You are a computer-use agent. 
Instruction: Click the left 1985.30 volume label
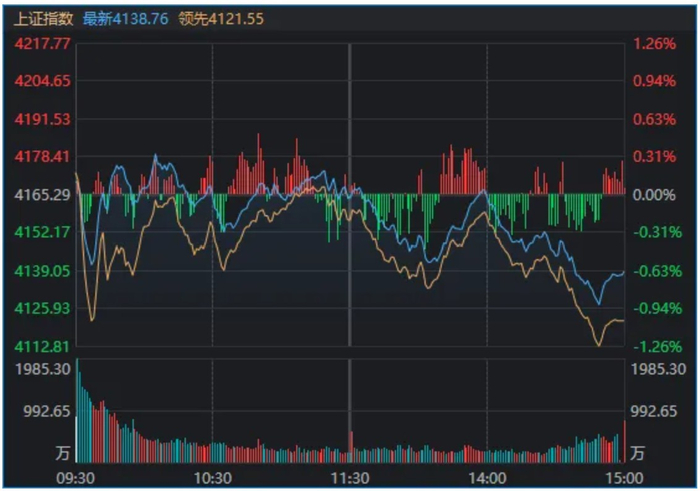(43, 369)
